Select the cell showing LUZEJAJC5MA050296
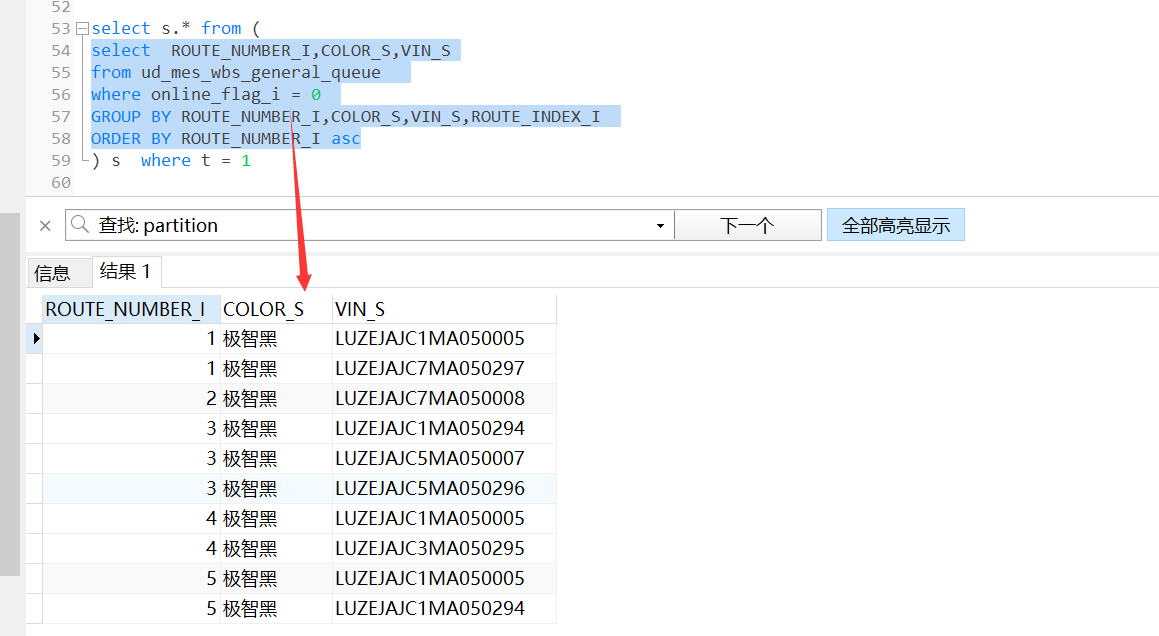This screenshot has width=1159, height=636. 420,488
